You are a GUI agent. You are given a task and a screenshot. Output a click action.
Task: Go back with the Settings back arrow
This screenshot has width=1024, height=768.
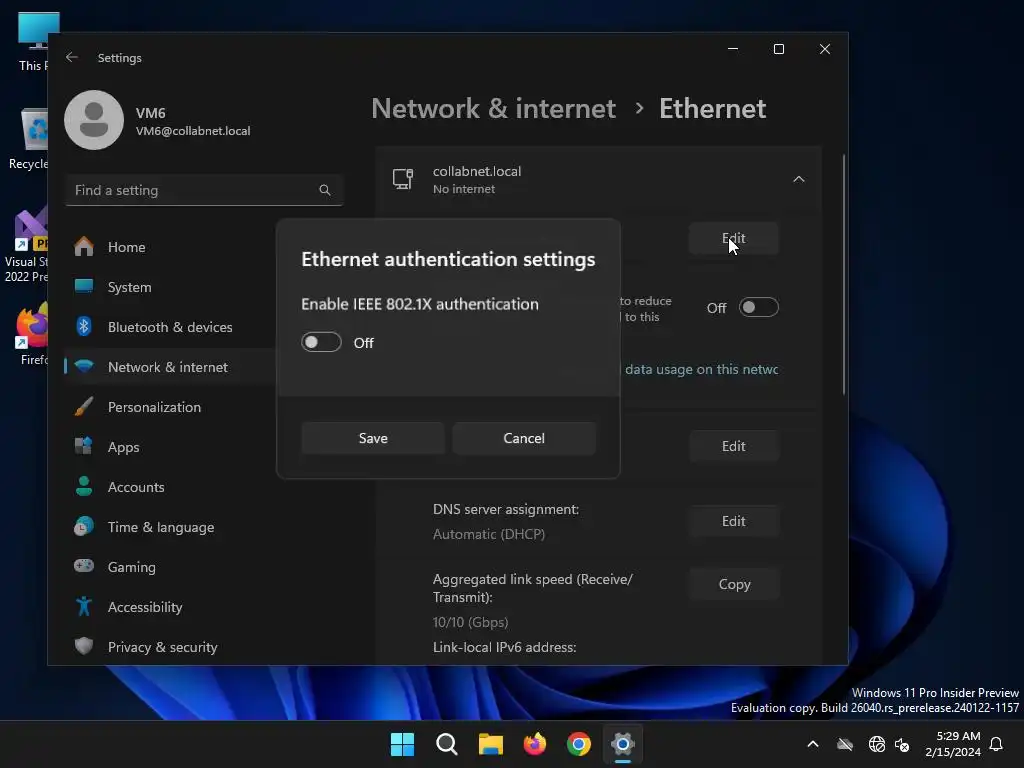[72, 57]
